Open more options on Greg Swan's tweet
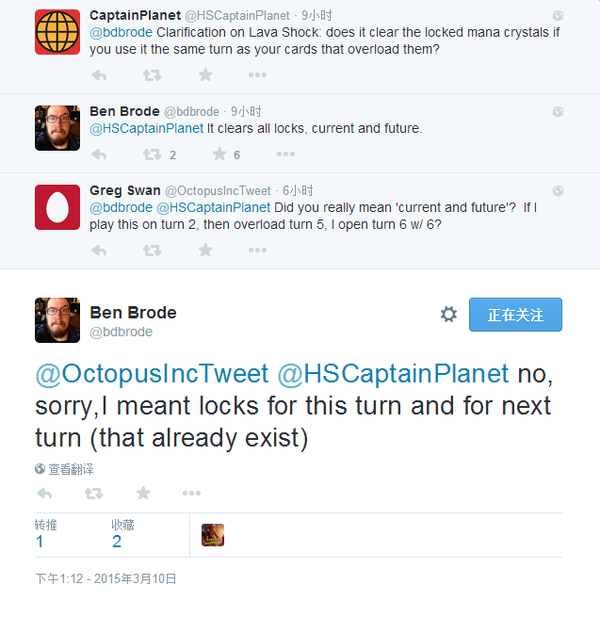Image resolution: width=600 pixels, height=617 pixels. [x=257, y=249]
